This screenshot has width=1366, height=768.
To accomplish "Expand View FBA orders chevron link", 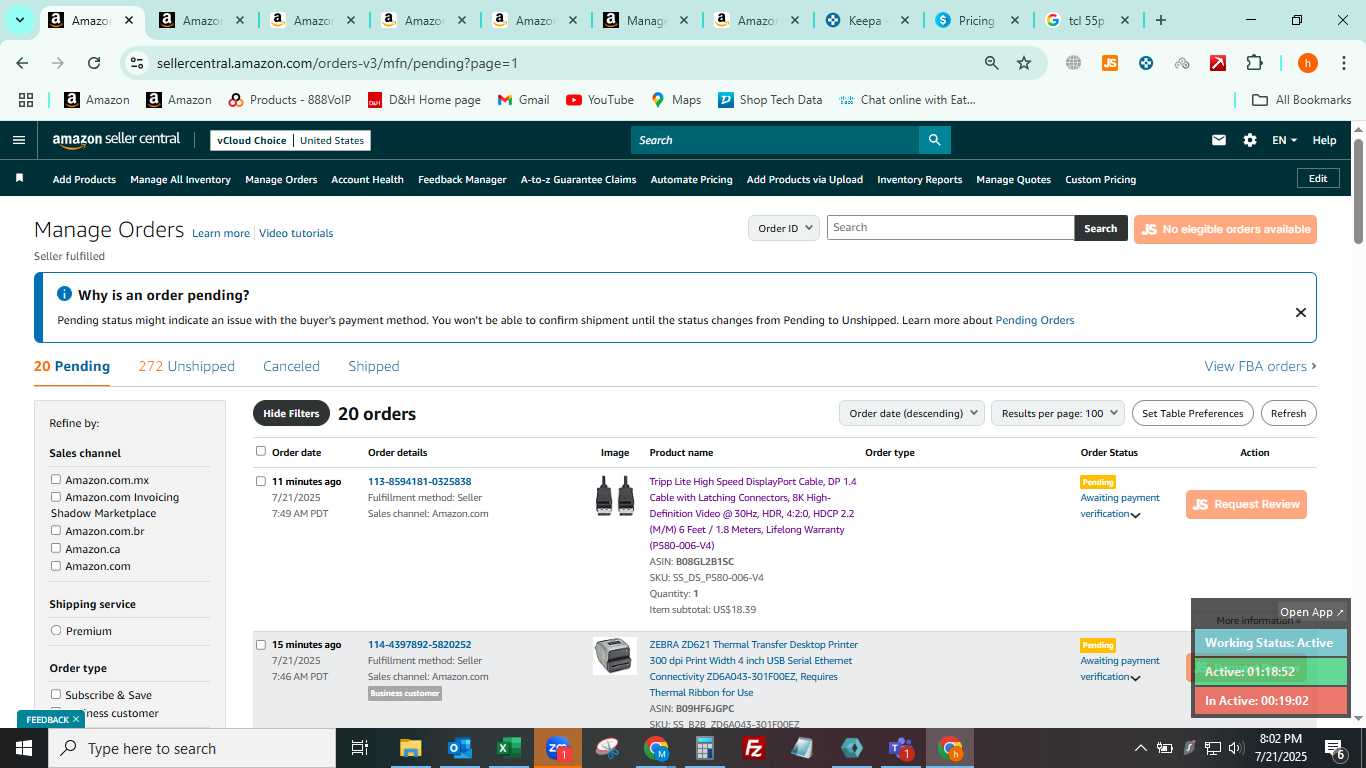I will click(1260, 366).
